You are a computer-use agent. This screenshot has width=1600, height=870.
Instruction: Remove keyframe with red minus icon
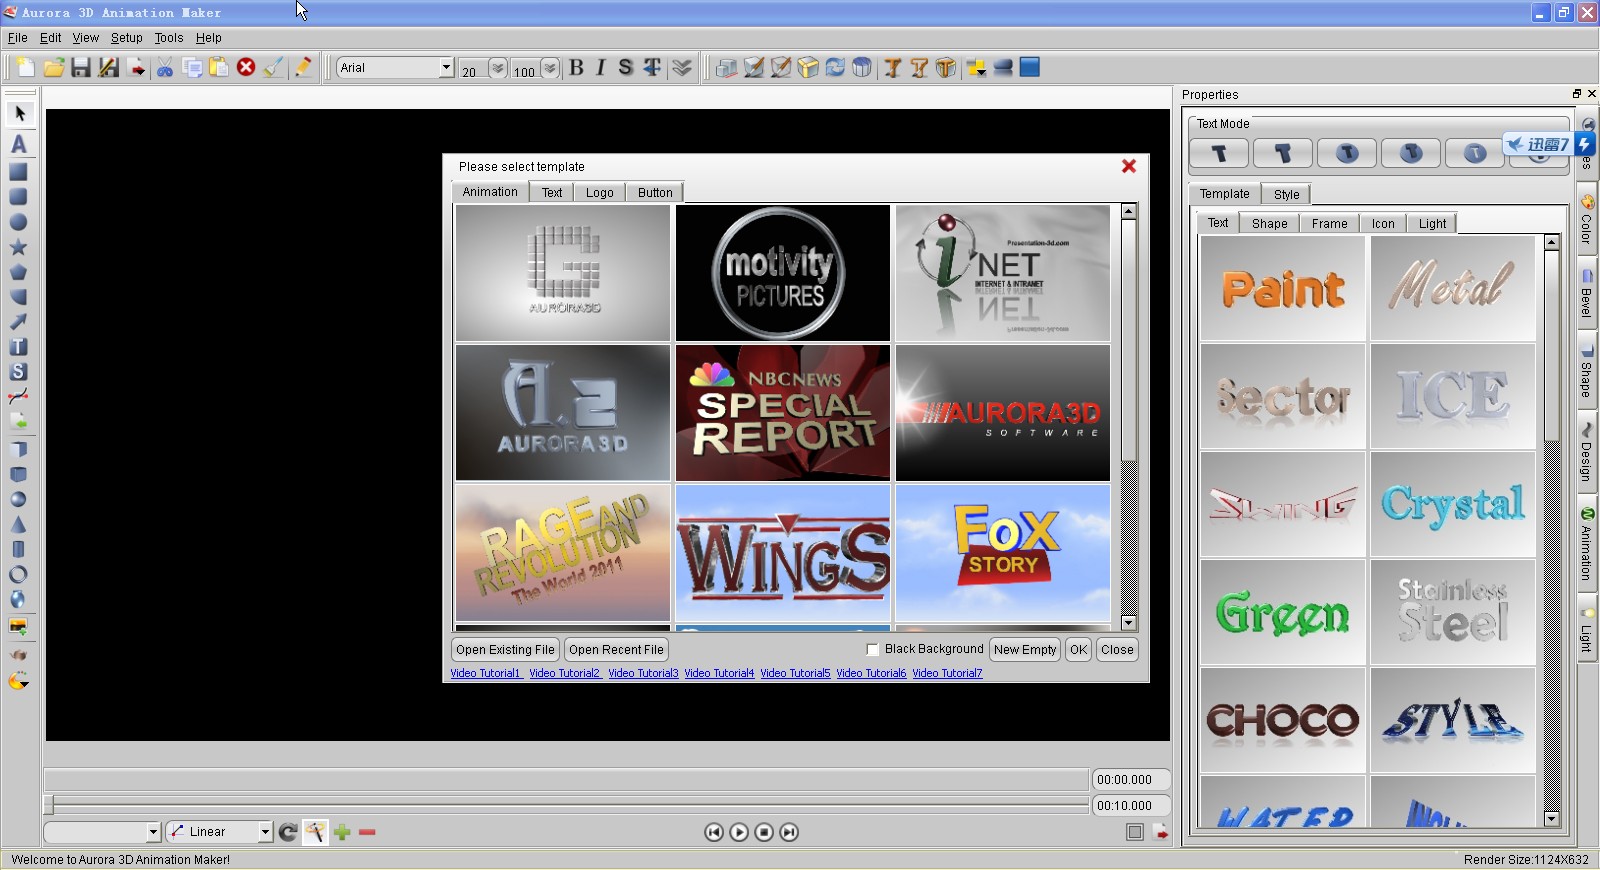367,832
